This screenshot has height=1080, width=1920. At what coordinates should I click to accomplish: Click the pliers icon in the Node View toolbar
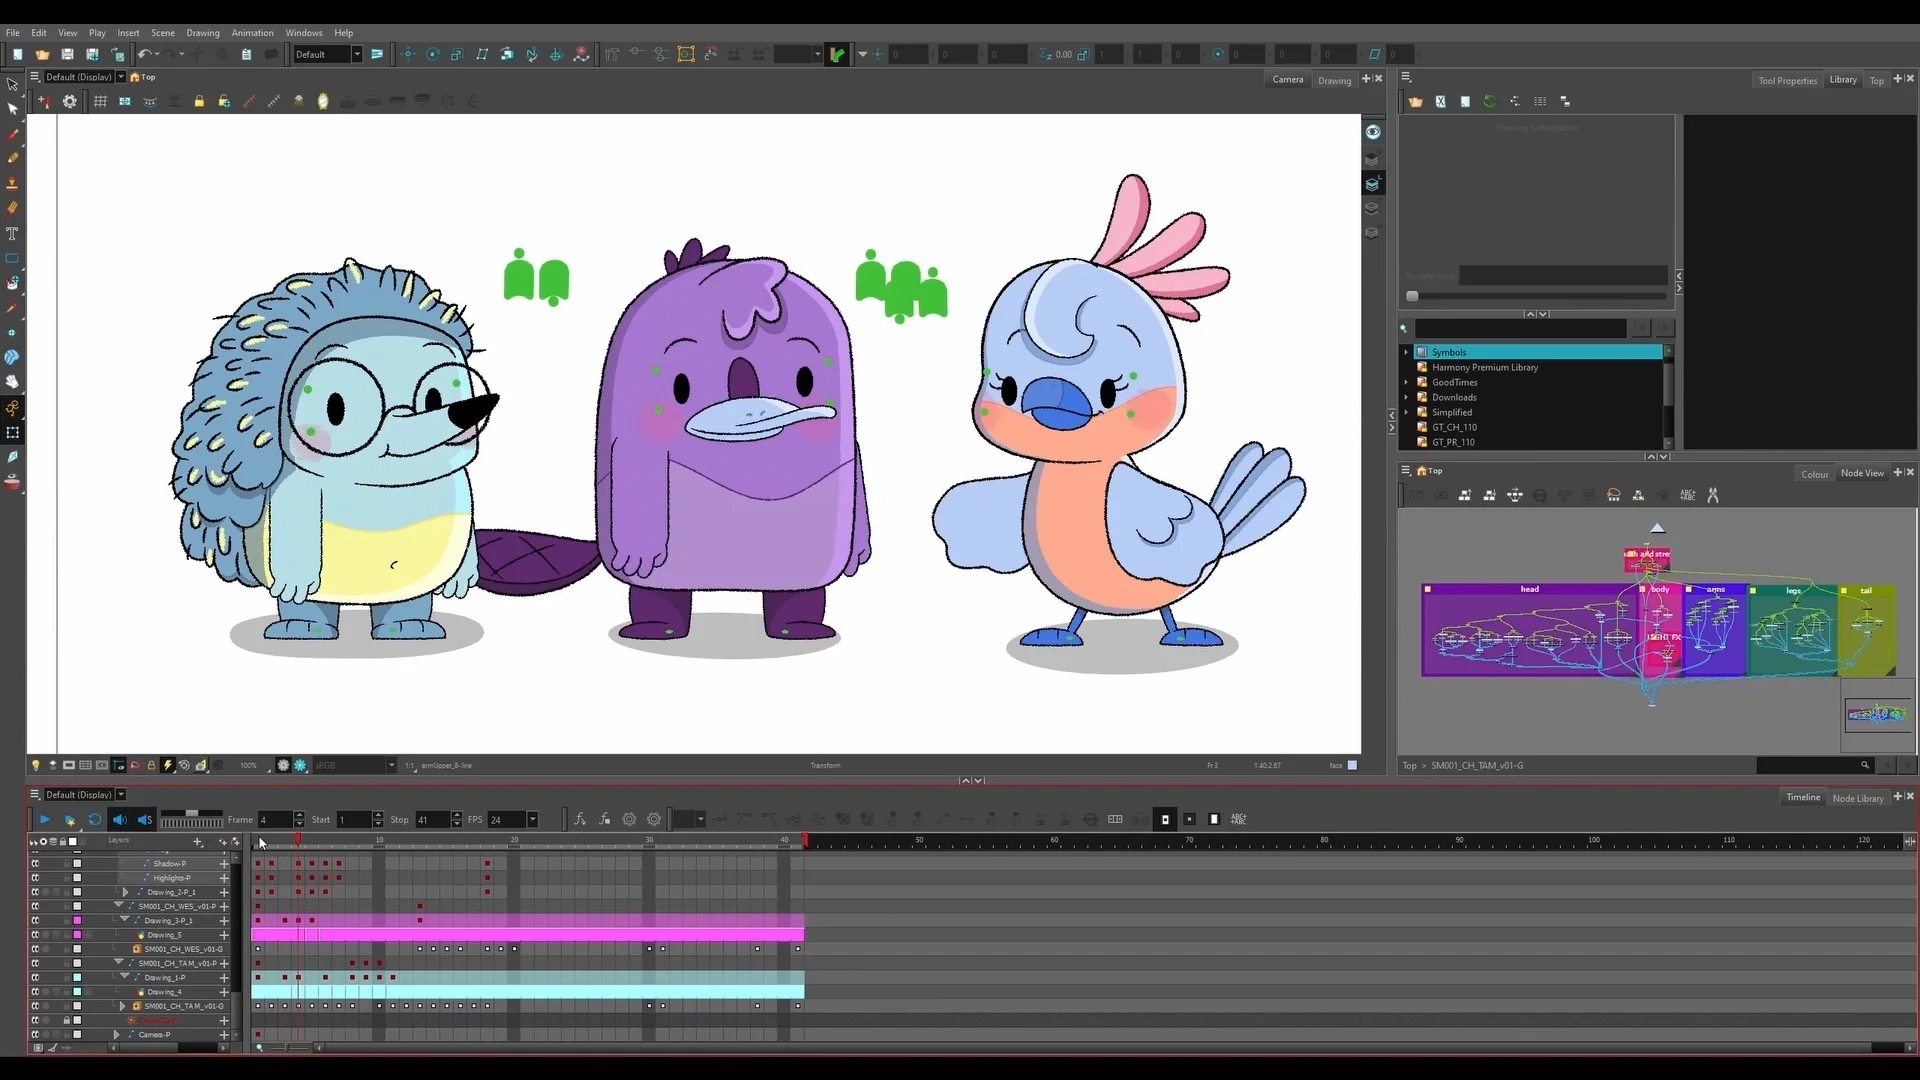tap(1713, 495)
